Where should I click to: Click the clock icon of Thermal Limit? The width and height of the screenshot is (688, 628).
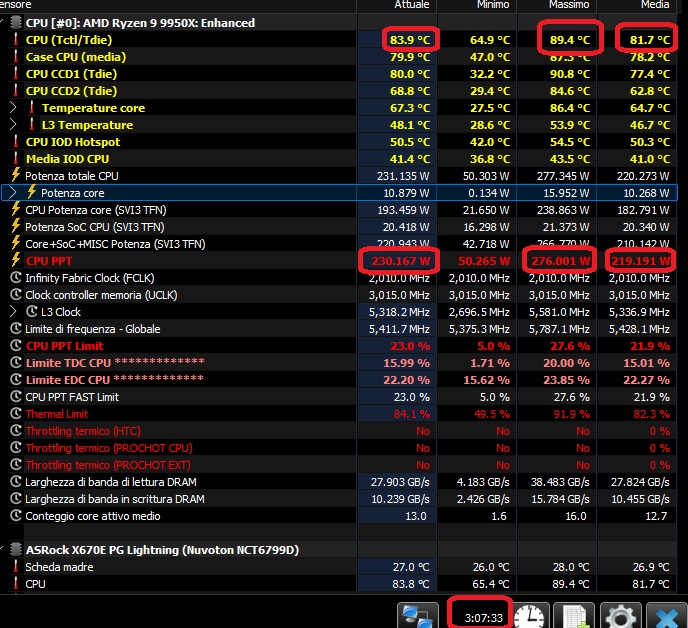point(16,413)
